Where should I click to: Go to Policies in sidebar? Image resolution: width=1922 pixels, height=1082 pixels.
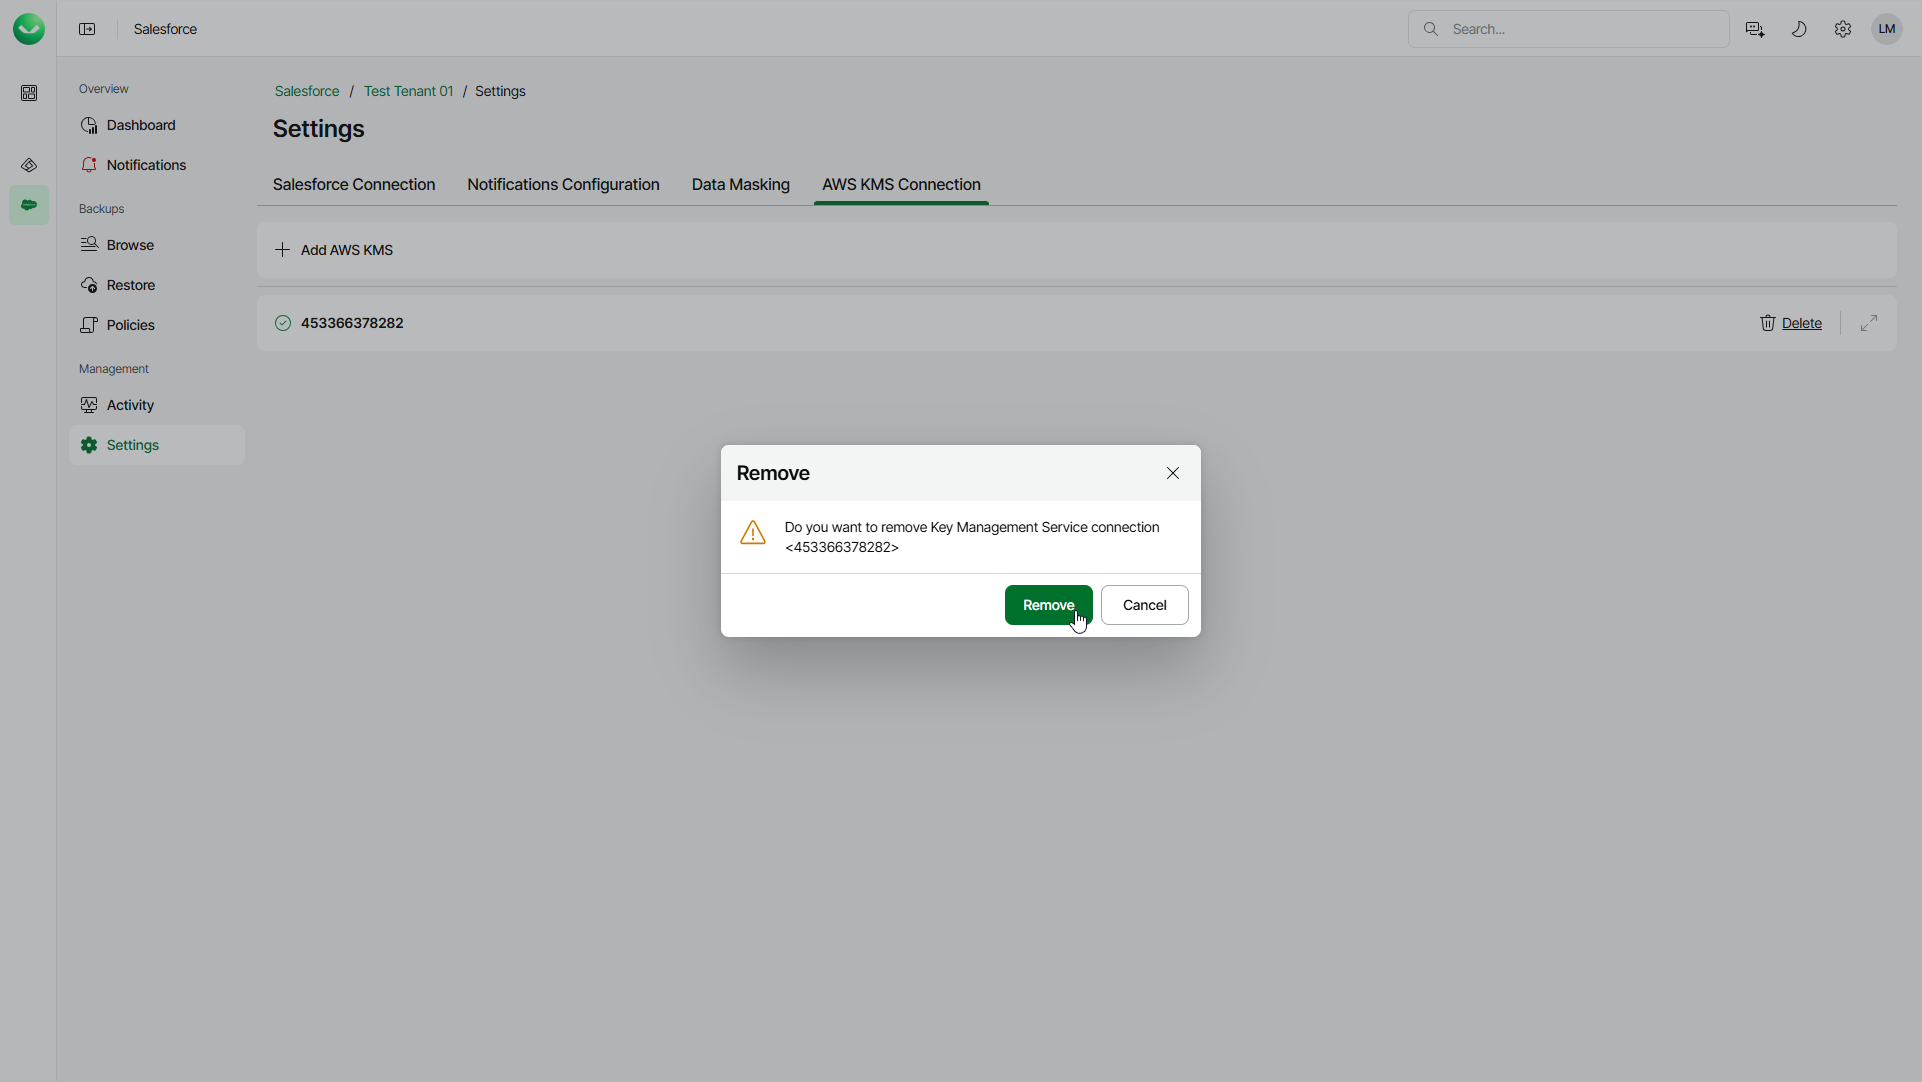coord(130,325)
